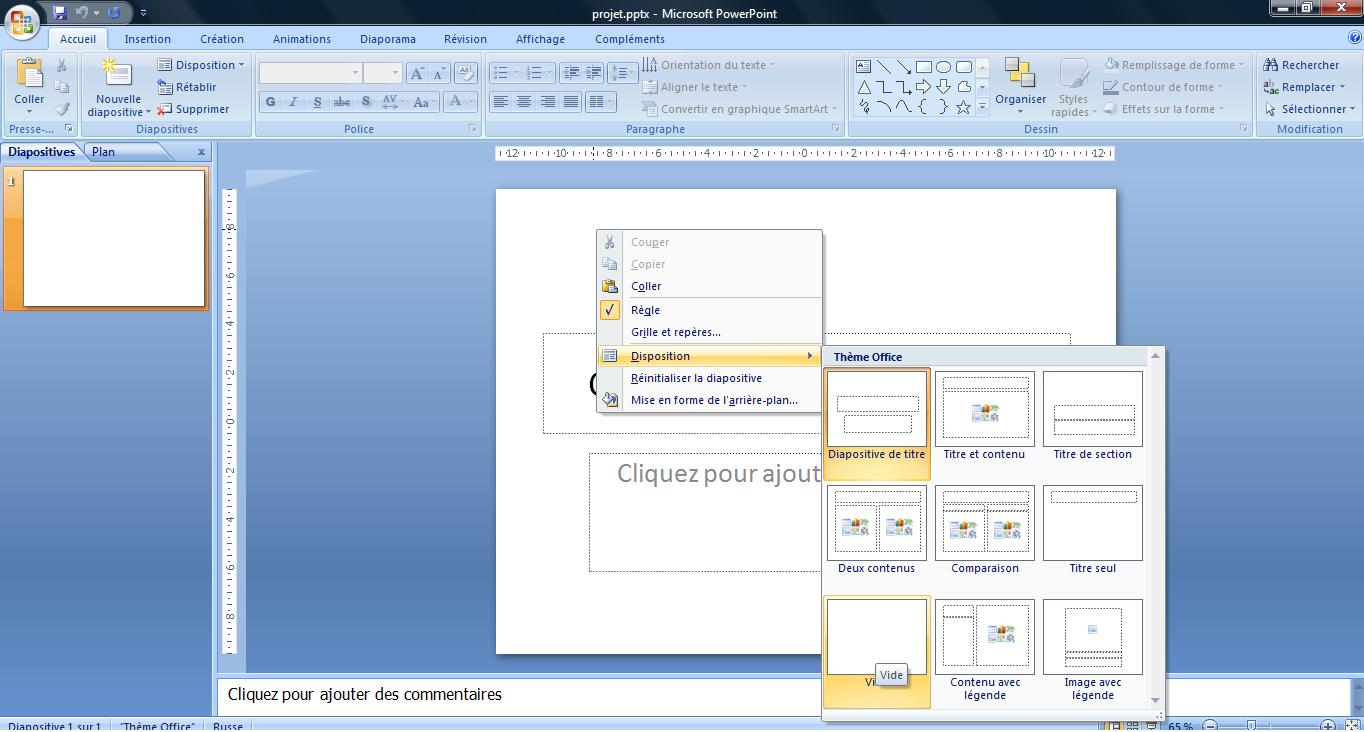Apply strikethrough abc icon
This screenshot has width=1364, height=732.
(342, 102)
